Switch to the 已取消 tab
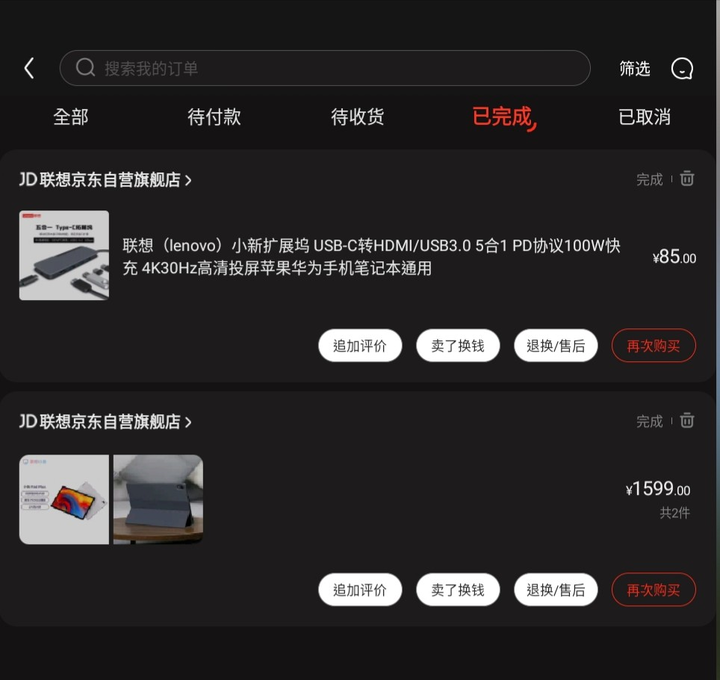This screenshot has width=720, height=680. coord(644,117)
